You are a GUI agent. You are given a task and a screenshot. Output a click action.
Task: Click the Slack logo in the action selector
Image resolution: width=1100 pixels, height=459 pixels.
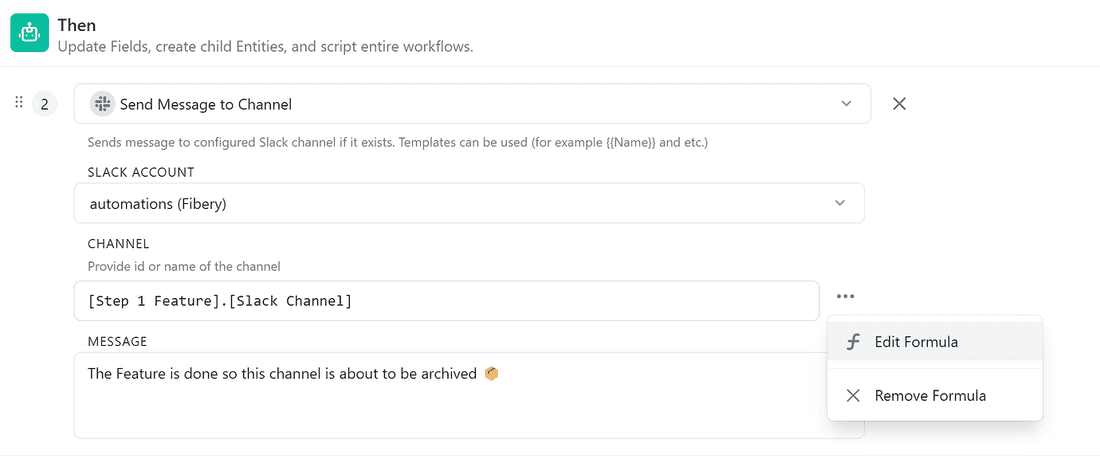[x=101, y=104]
